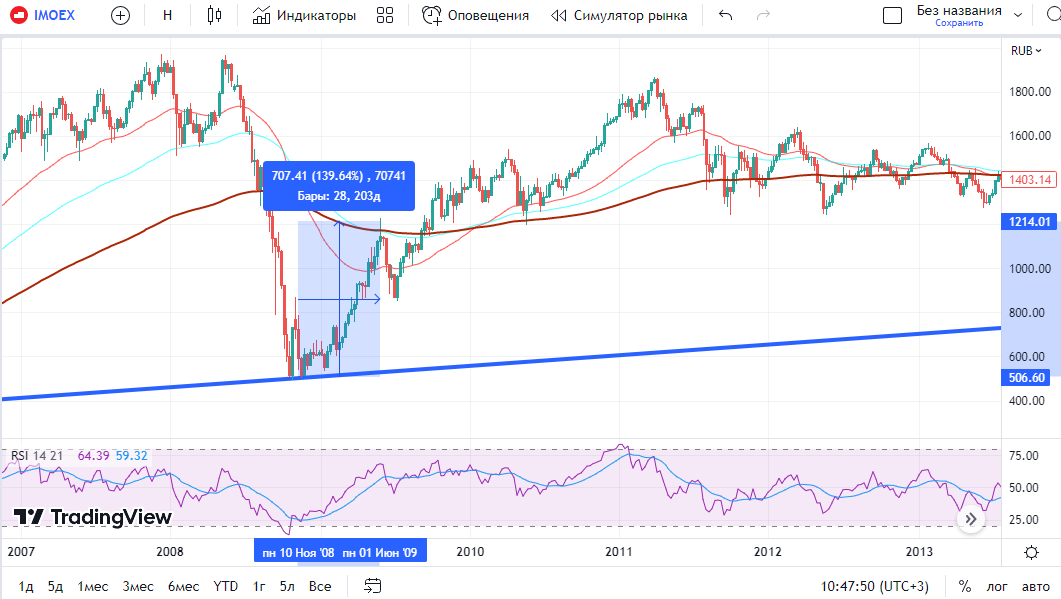The height and width of the screenshot is (599, 1061).
Task: Open the candlestick chart type selector
Action: pos(214,15)
